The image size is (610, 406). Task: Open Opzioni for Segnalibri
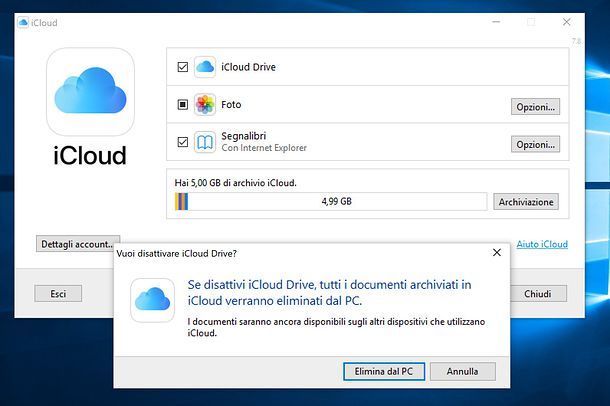point(535,144)
